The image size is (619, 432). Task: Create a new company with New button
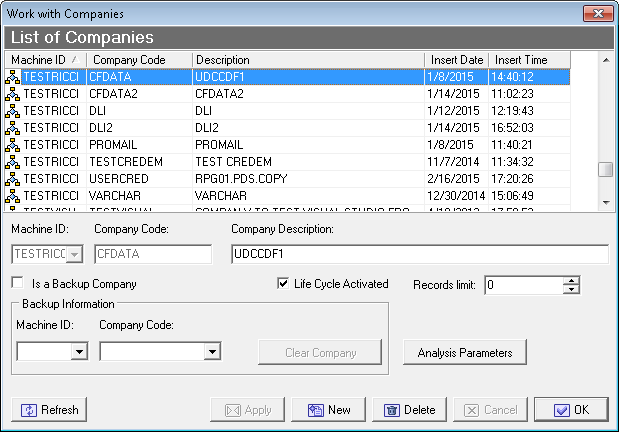(329, 410)
